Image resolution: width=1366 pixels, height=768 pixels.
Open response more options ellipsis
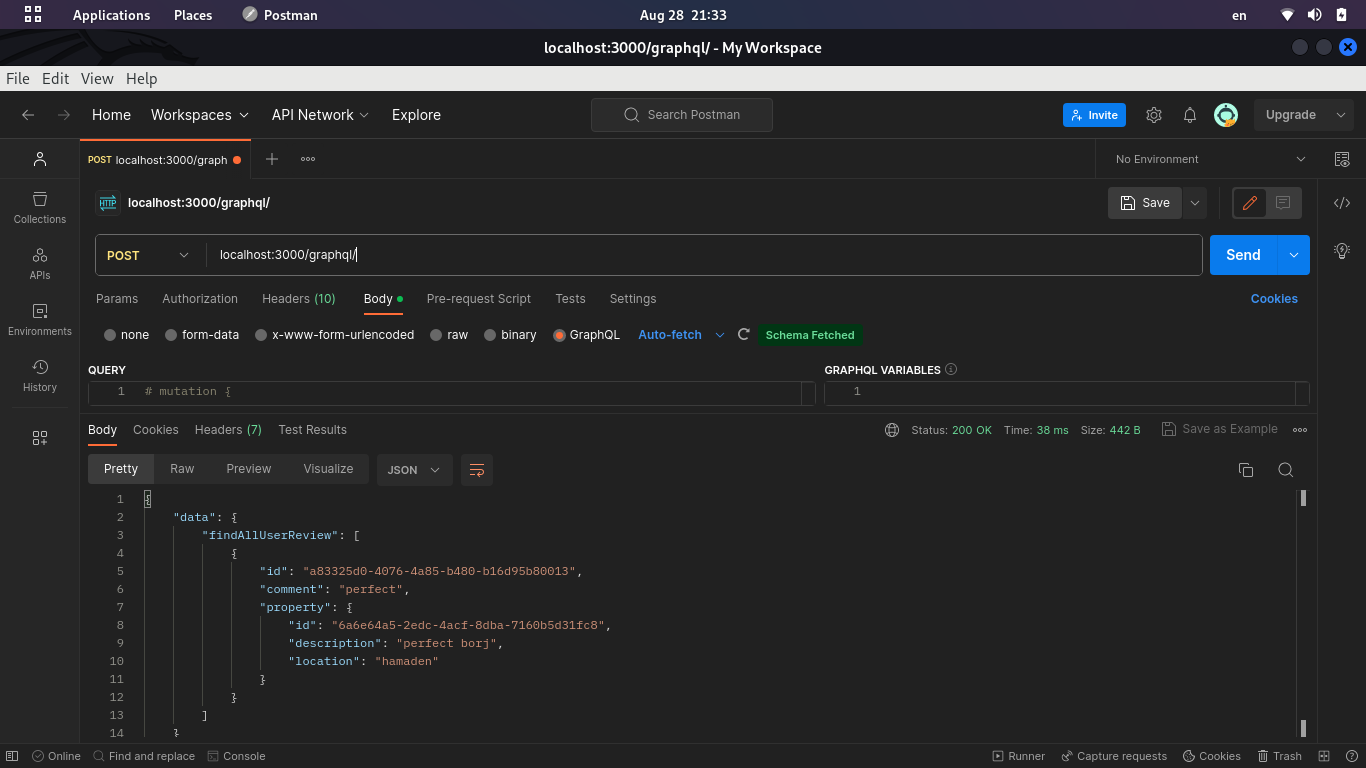1300,430
